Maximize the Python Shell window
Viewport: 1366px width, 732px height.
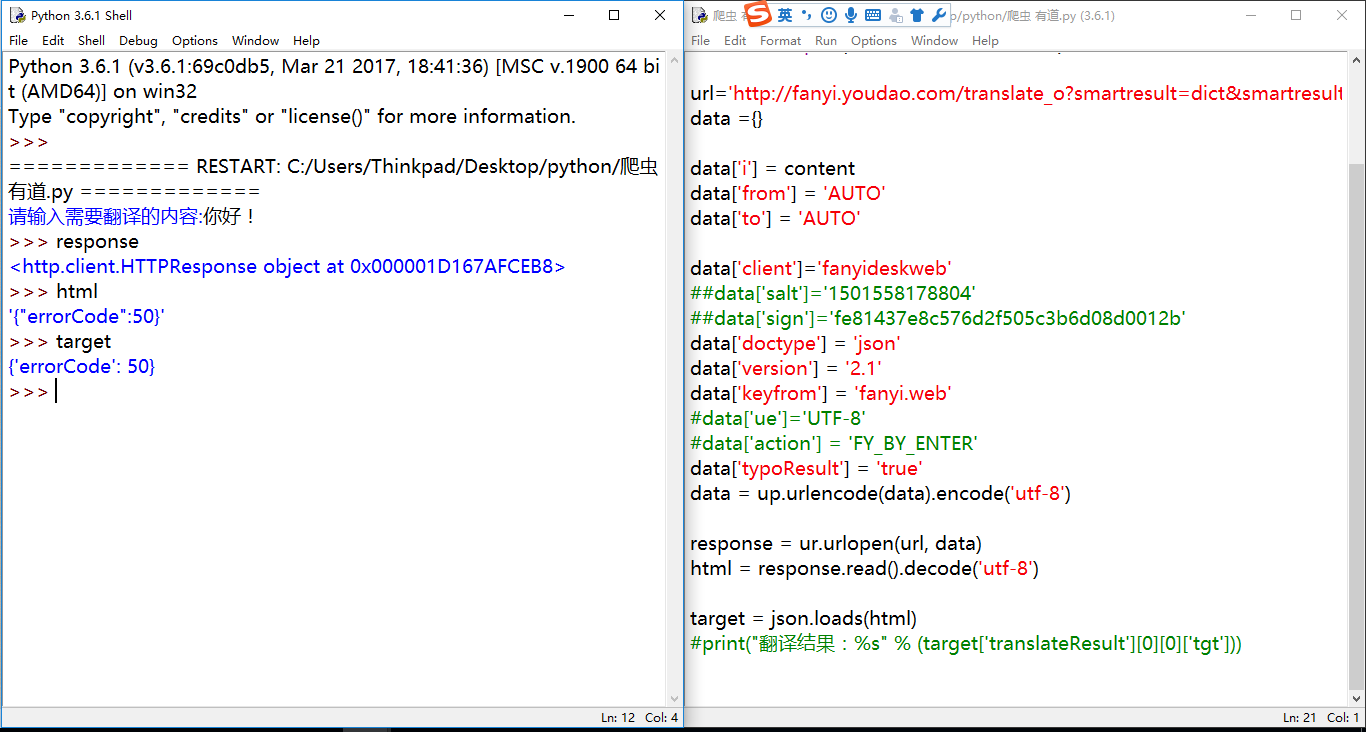point(614,15)
